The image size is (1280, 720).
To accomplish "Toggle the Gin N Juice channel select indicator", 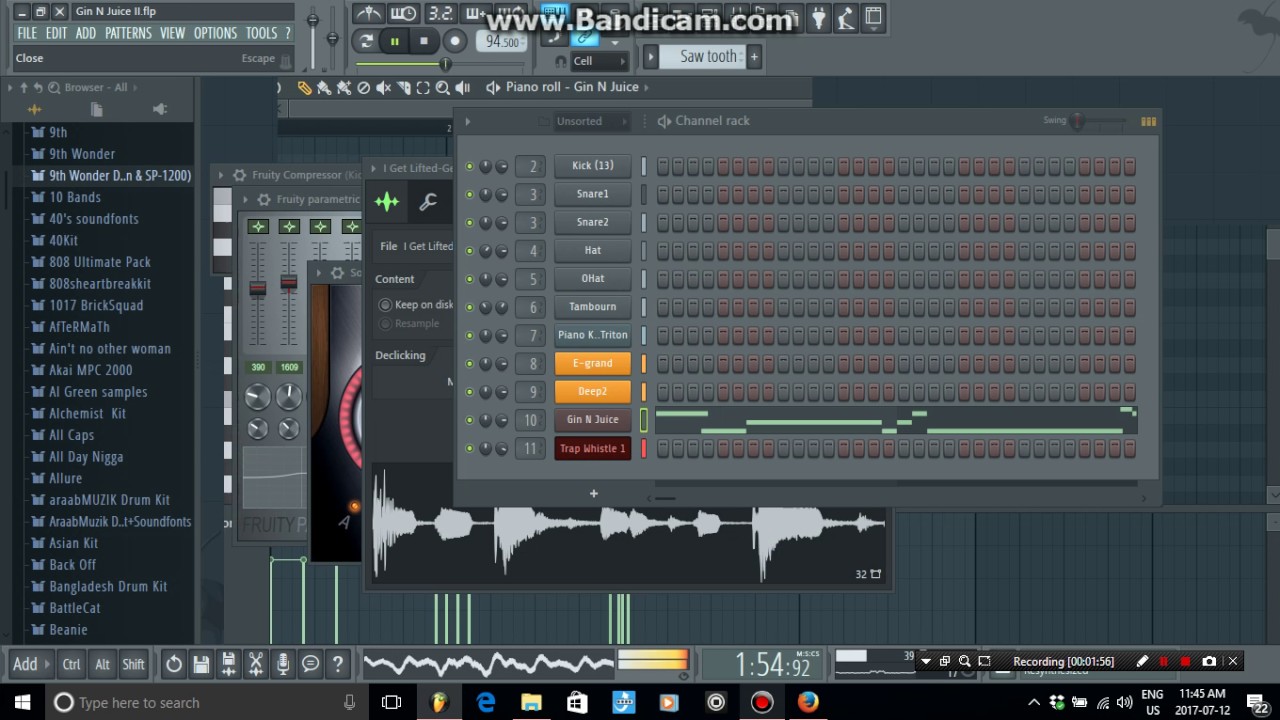I will tap(644, 420).
